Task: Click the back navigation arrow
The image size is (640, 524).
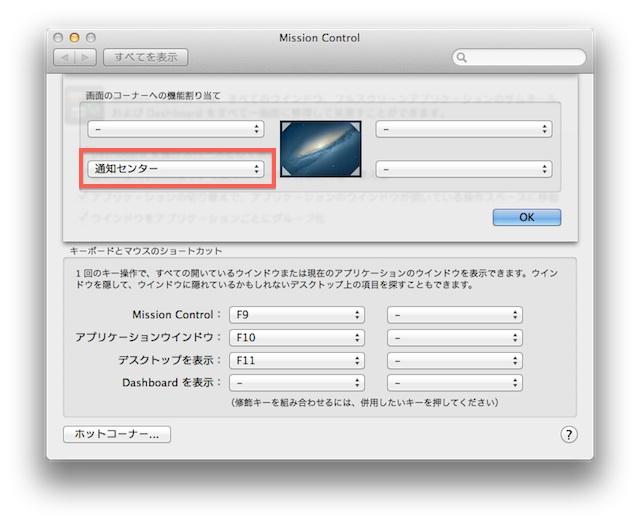Action: (64, 58)
